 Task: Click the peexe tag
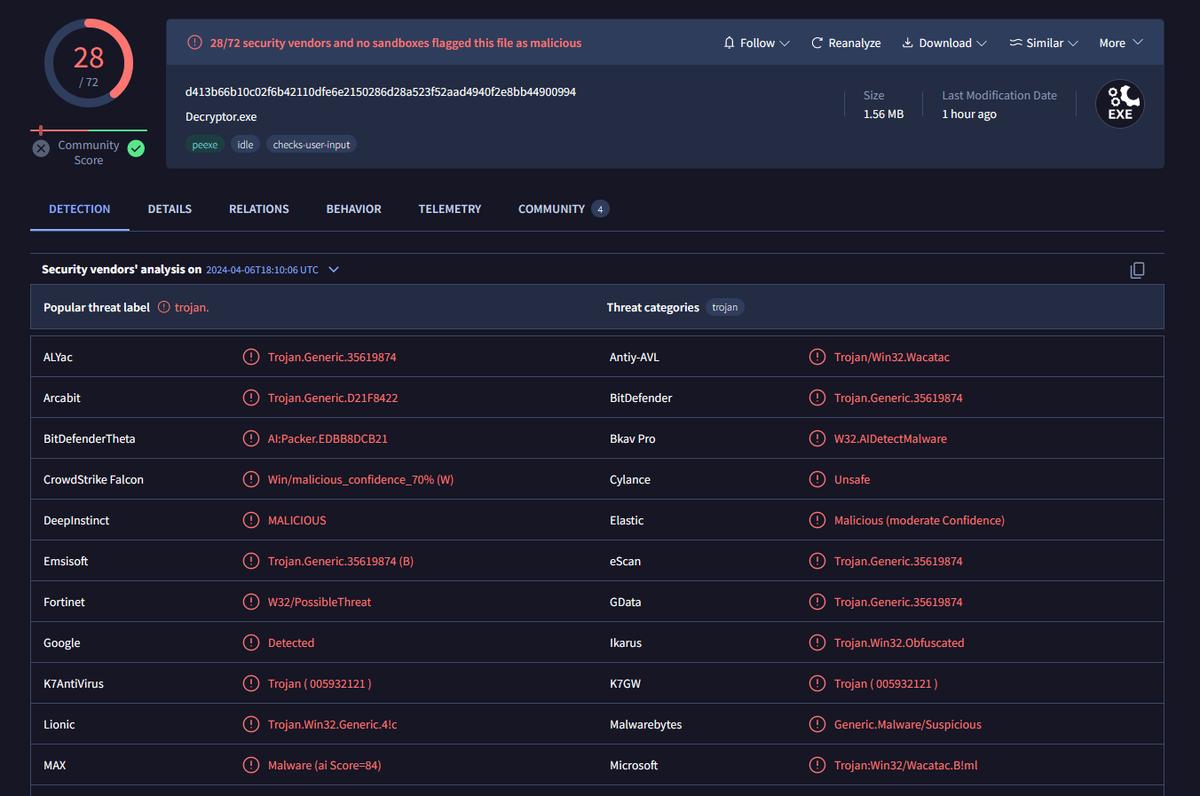[x=206, y=145]
